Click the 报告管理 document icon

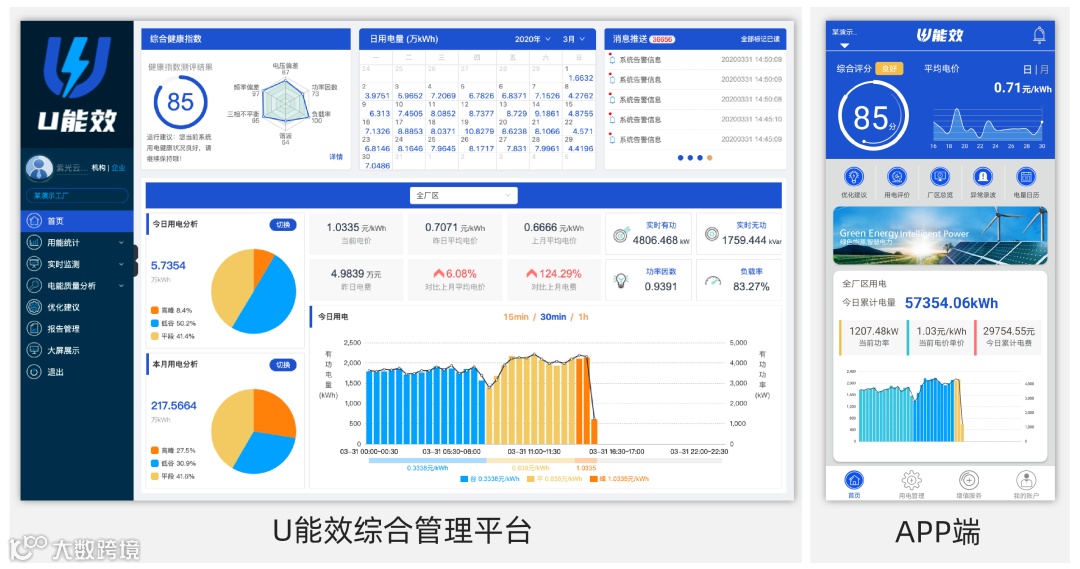click(34, 328)
